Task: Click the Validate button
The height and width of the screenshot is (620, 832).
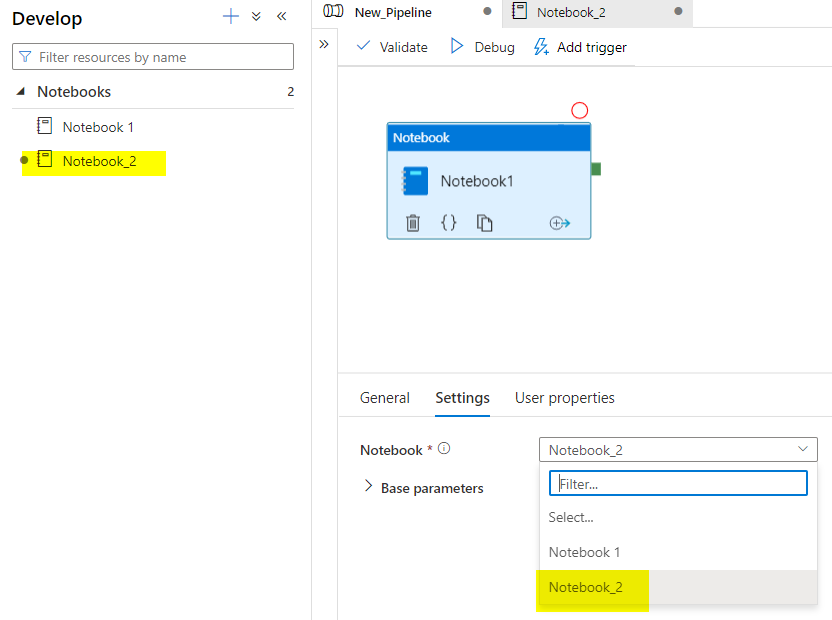Action: tap(392, 47)
